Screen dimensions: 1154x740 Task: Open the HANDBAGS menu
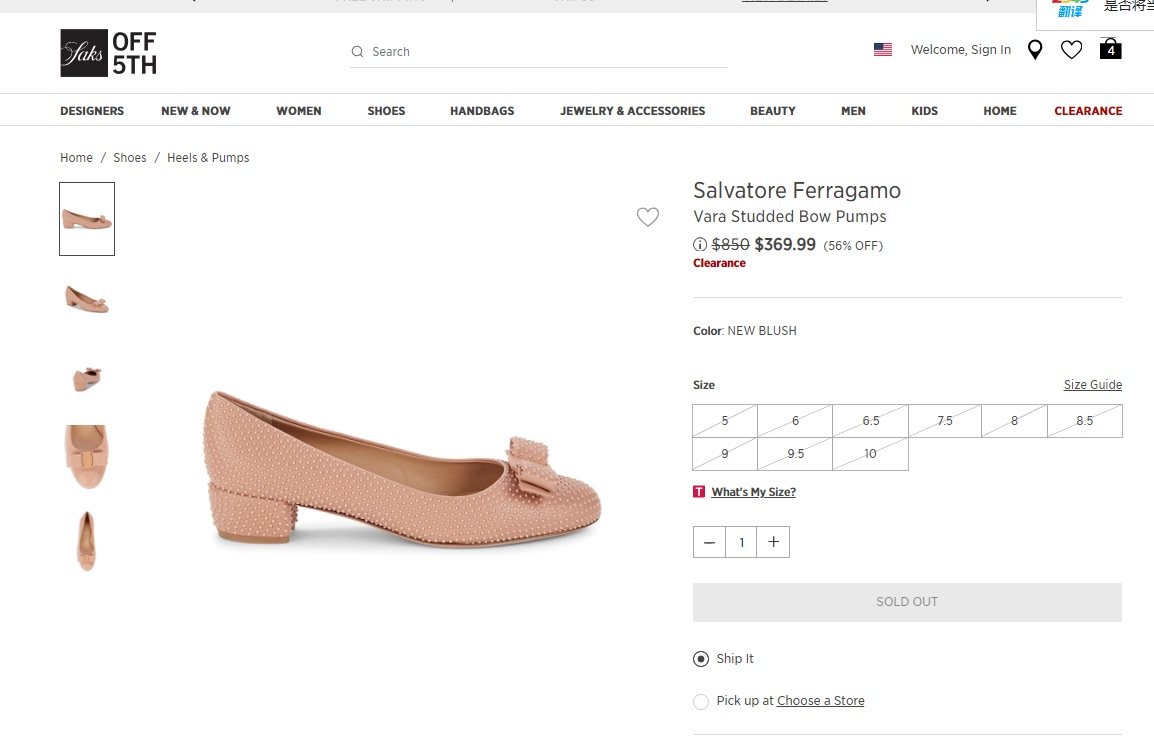pos(482,111)
